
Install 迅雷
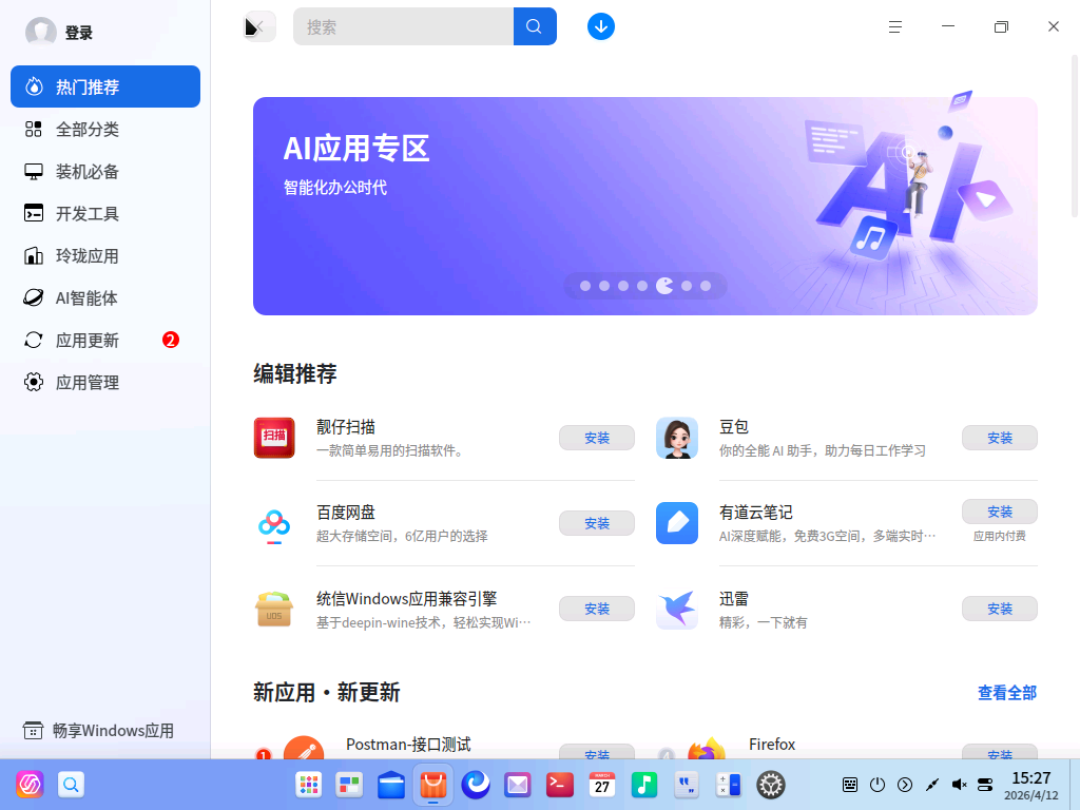[999, 608]
